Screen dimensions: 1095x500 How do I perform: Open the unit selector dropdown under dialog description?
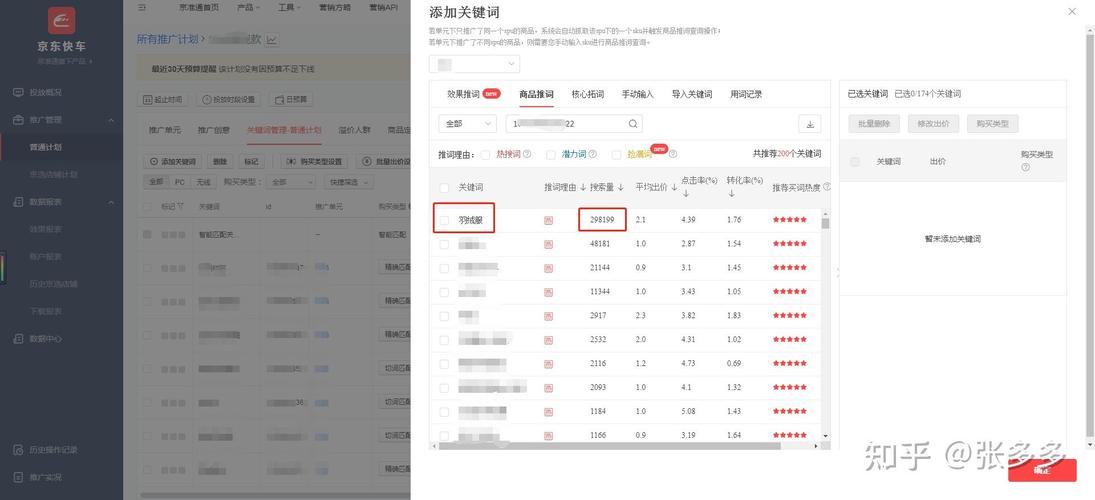[x=474, y=64]
